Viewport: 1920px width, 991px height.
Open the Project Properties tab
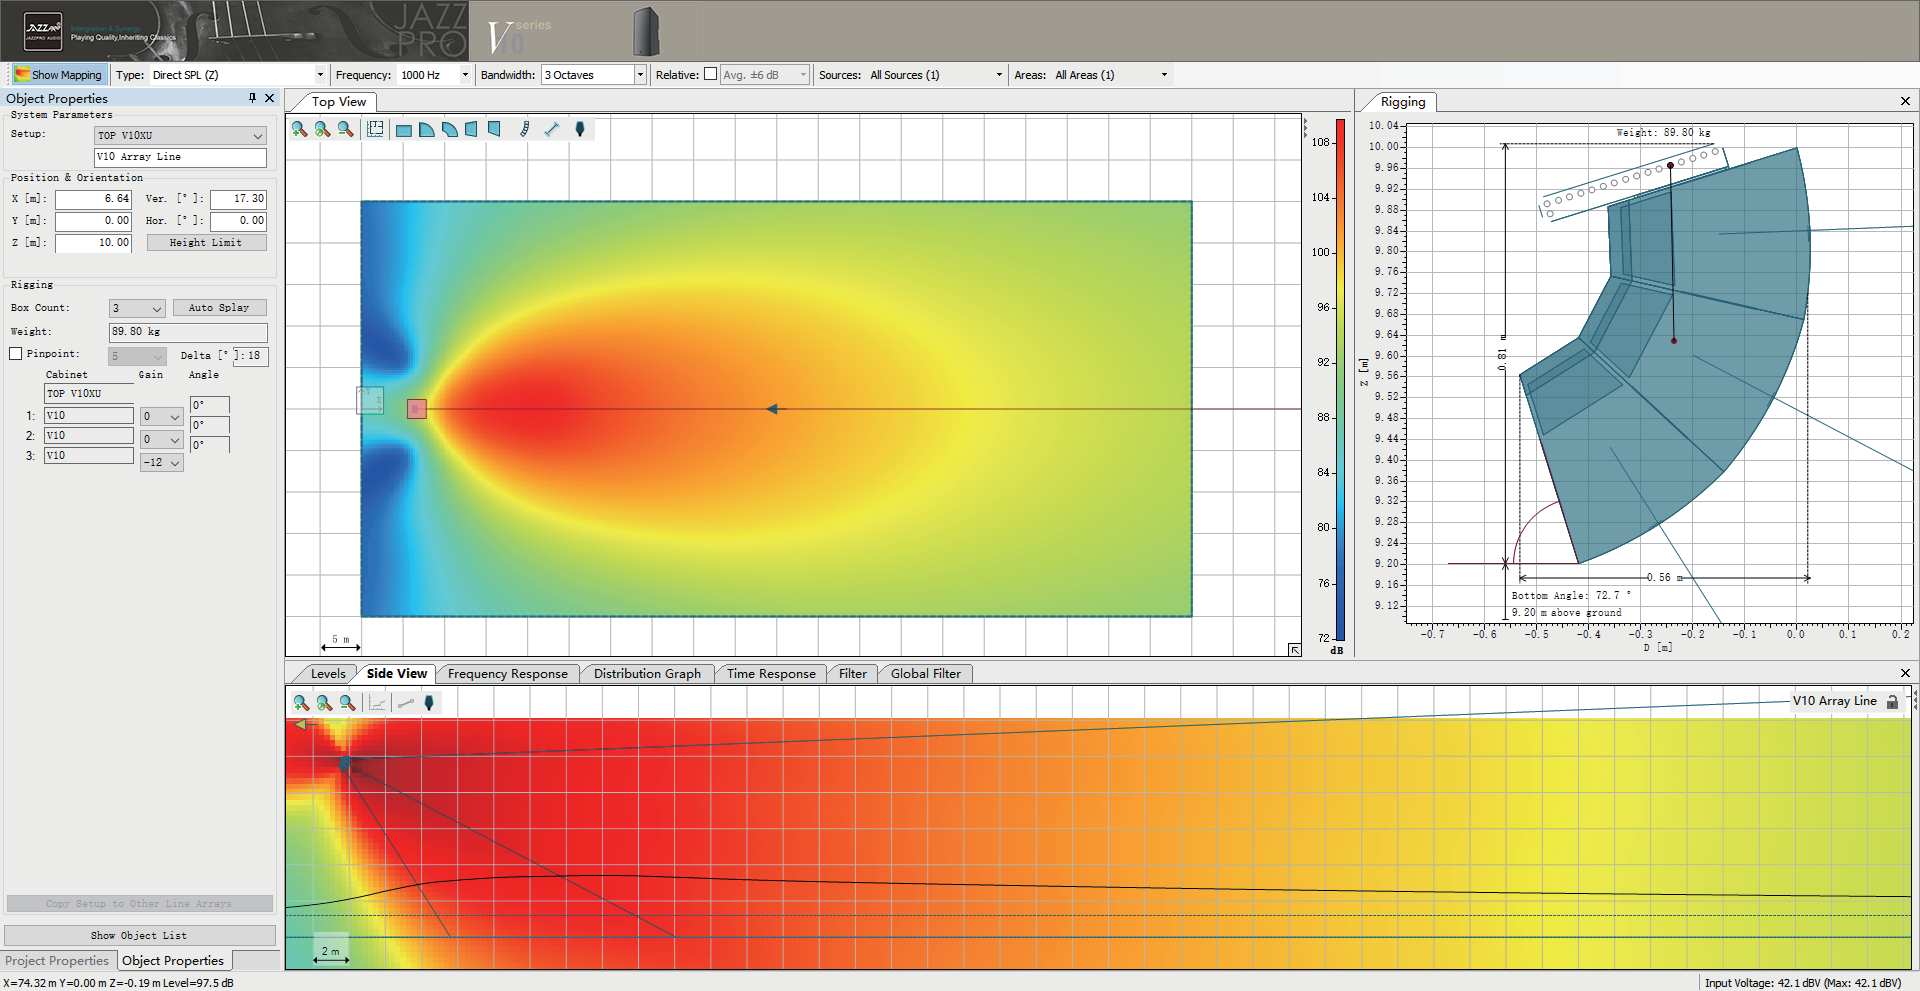pyautogui.click(x=57, y=961)
